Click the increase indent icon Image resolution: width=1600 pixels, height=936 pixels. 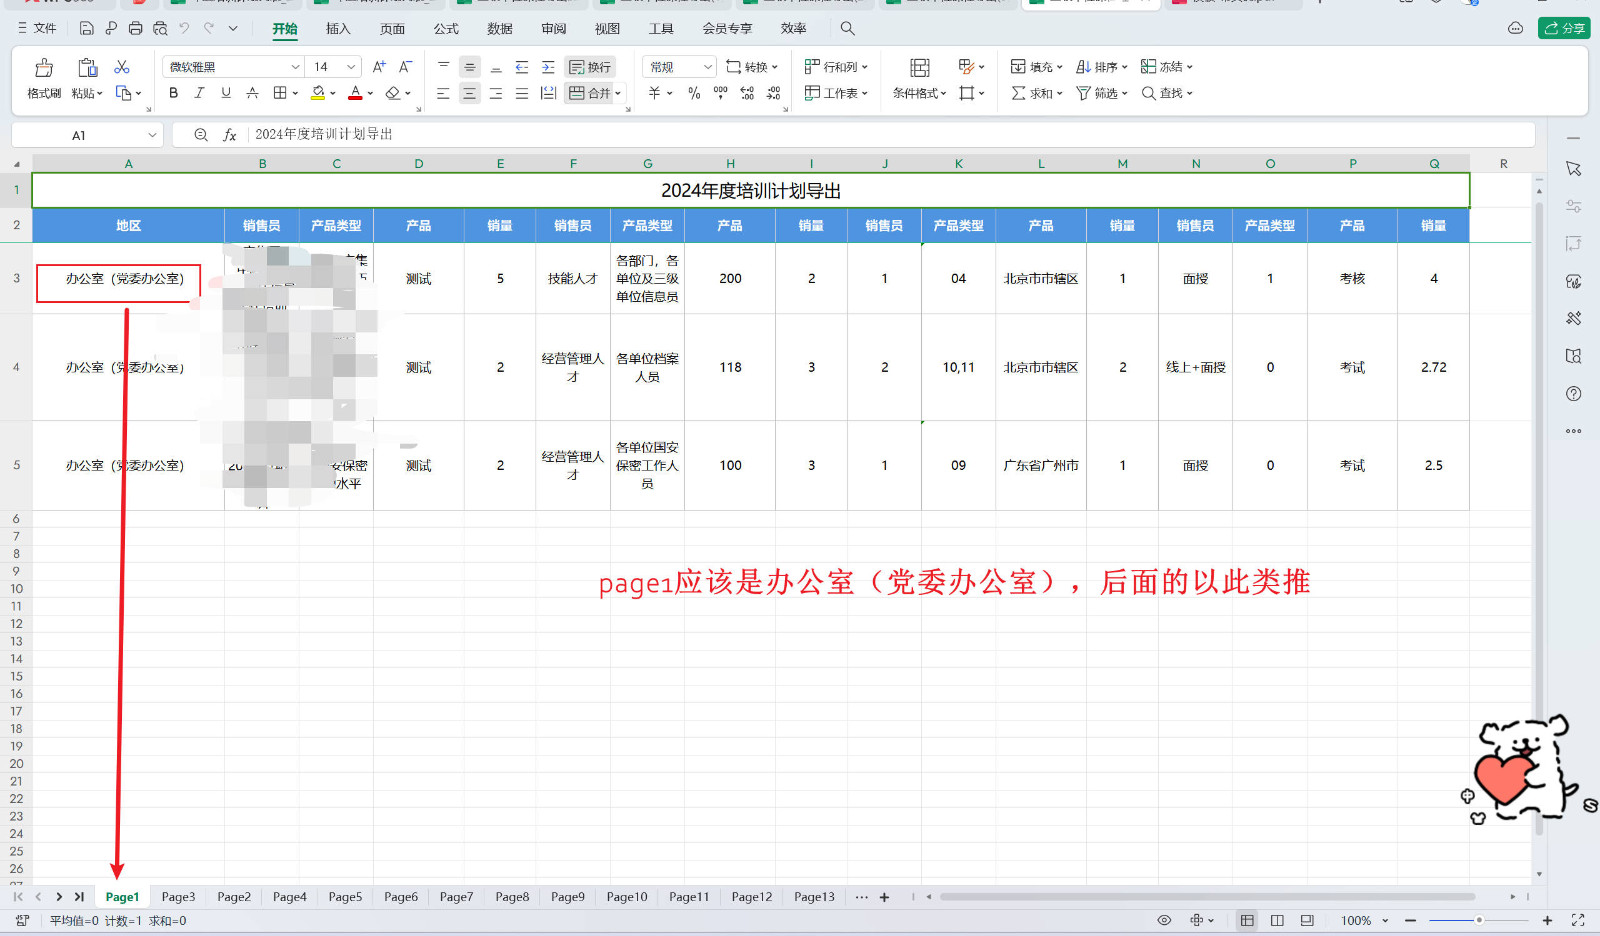pyautogui.click(x=548, y=67)
